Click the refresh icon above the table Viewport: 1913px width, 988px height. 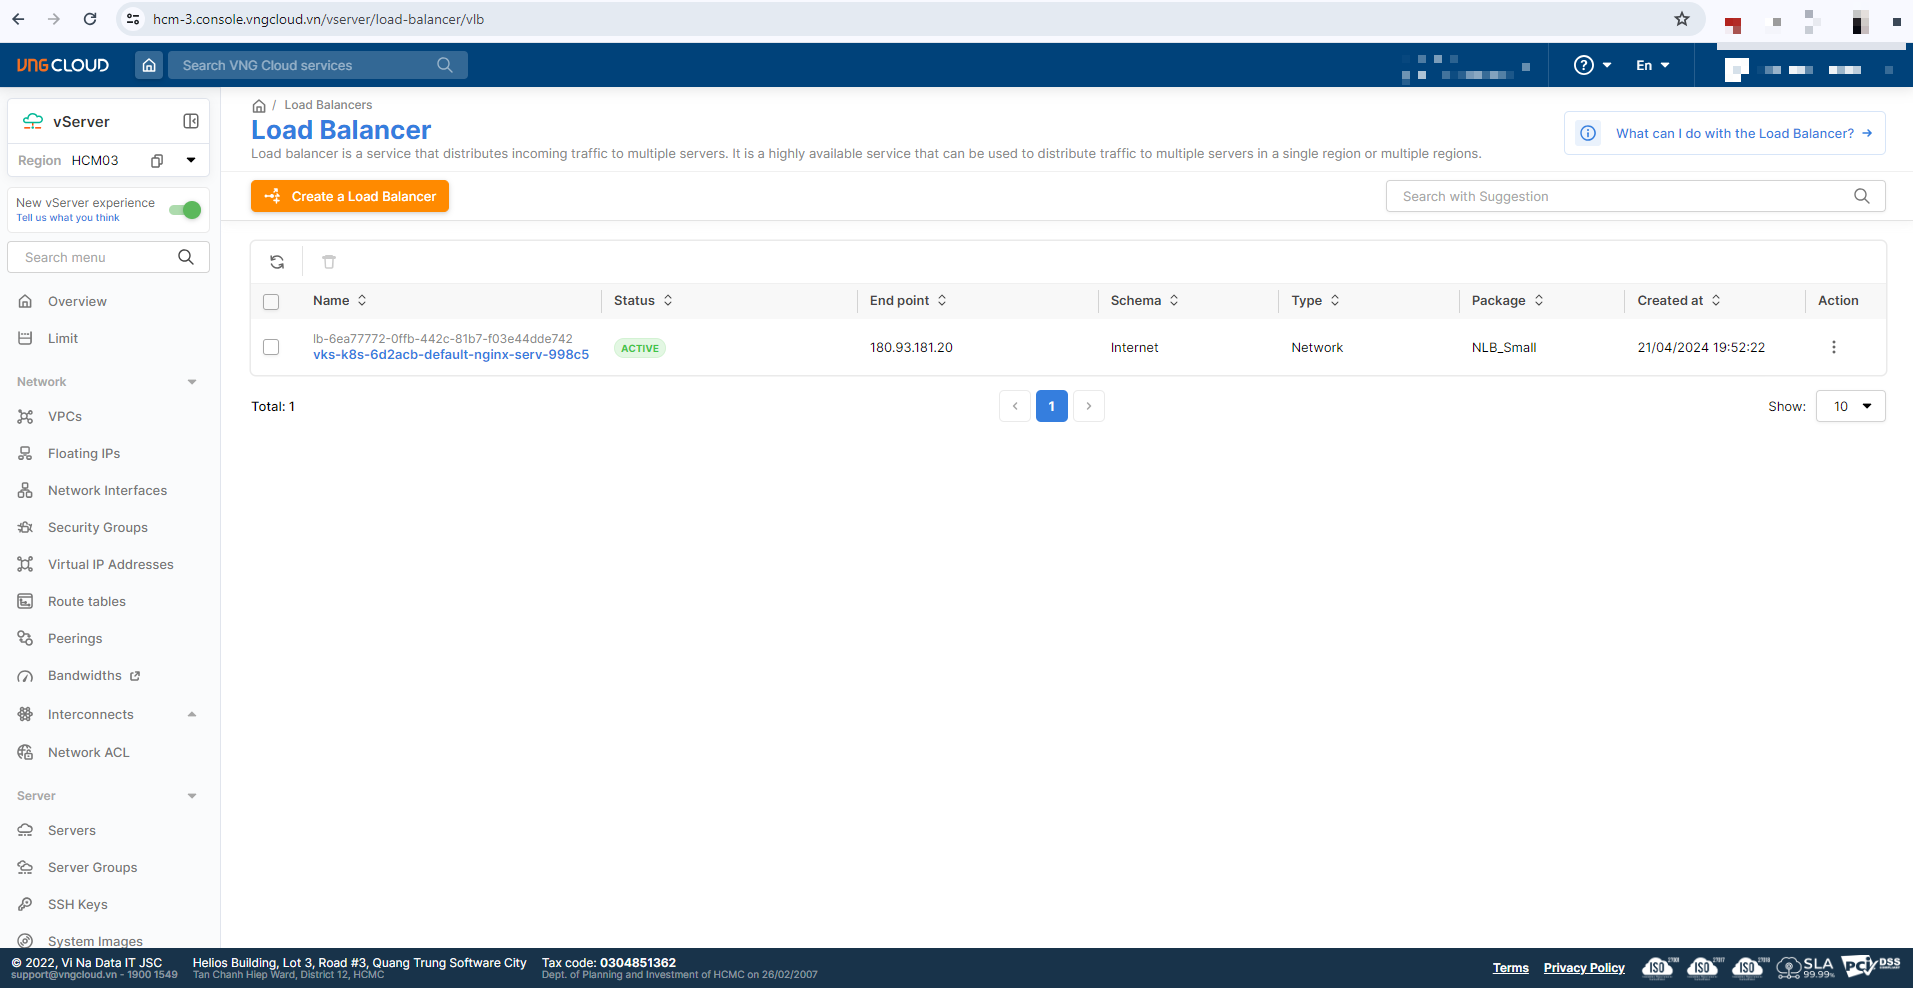(x=277, y=262)
